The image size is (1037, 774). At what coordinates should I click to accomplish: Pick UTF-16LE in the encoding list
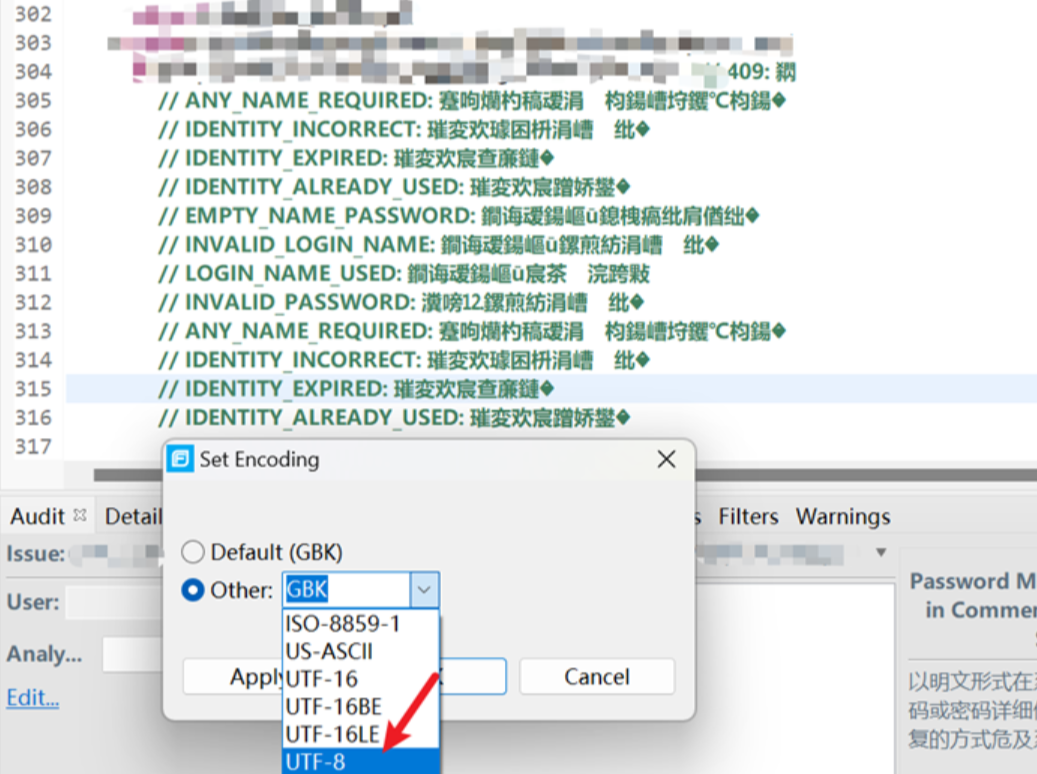click(360, 734)
